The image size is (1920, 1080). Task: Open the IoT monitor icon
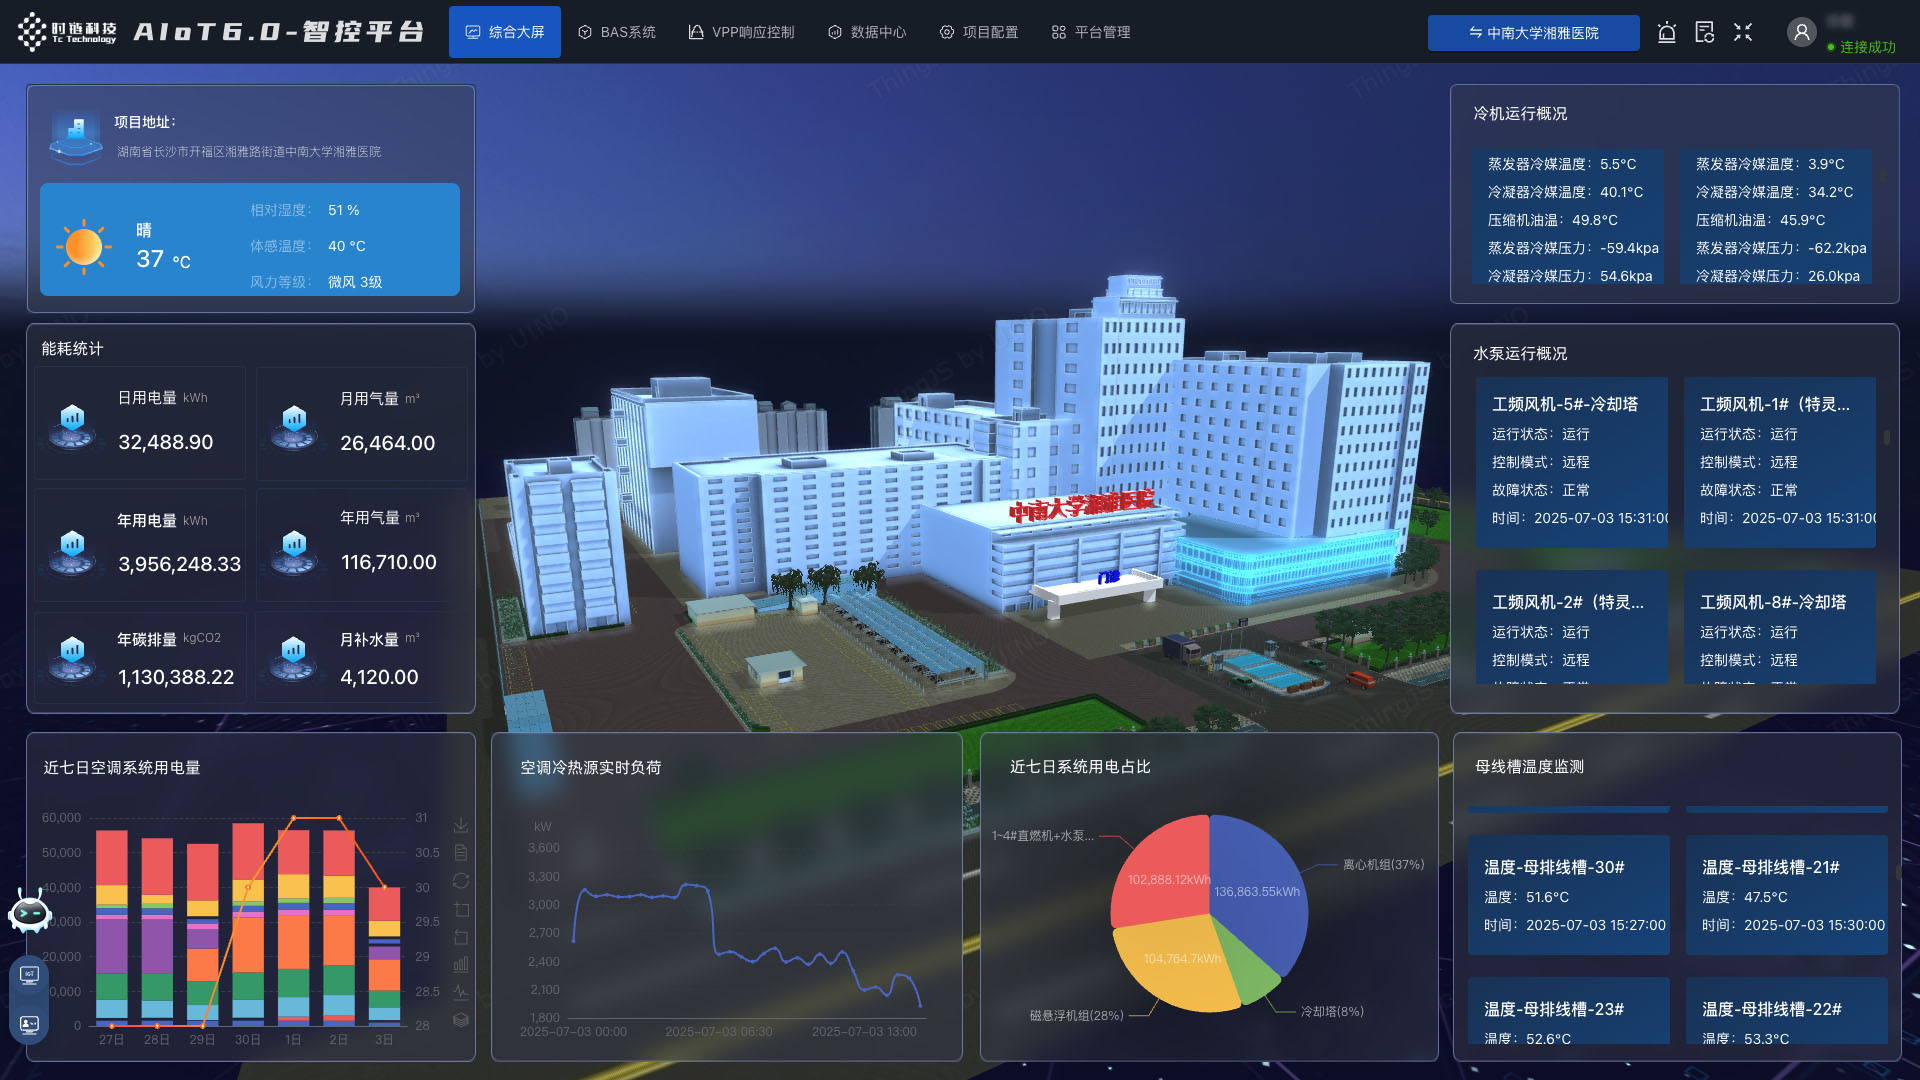coord(29,975)
